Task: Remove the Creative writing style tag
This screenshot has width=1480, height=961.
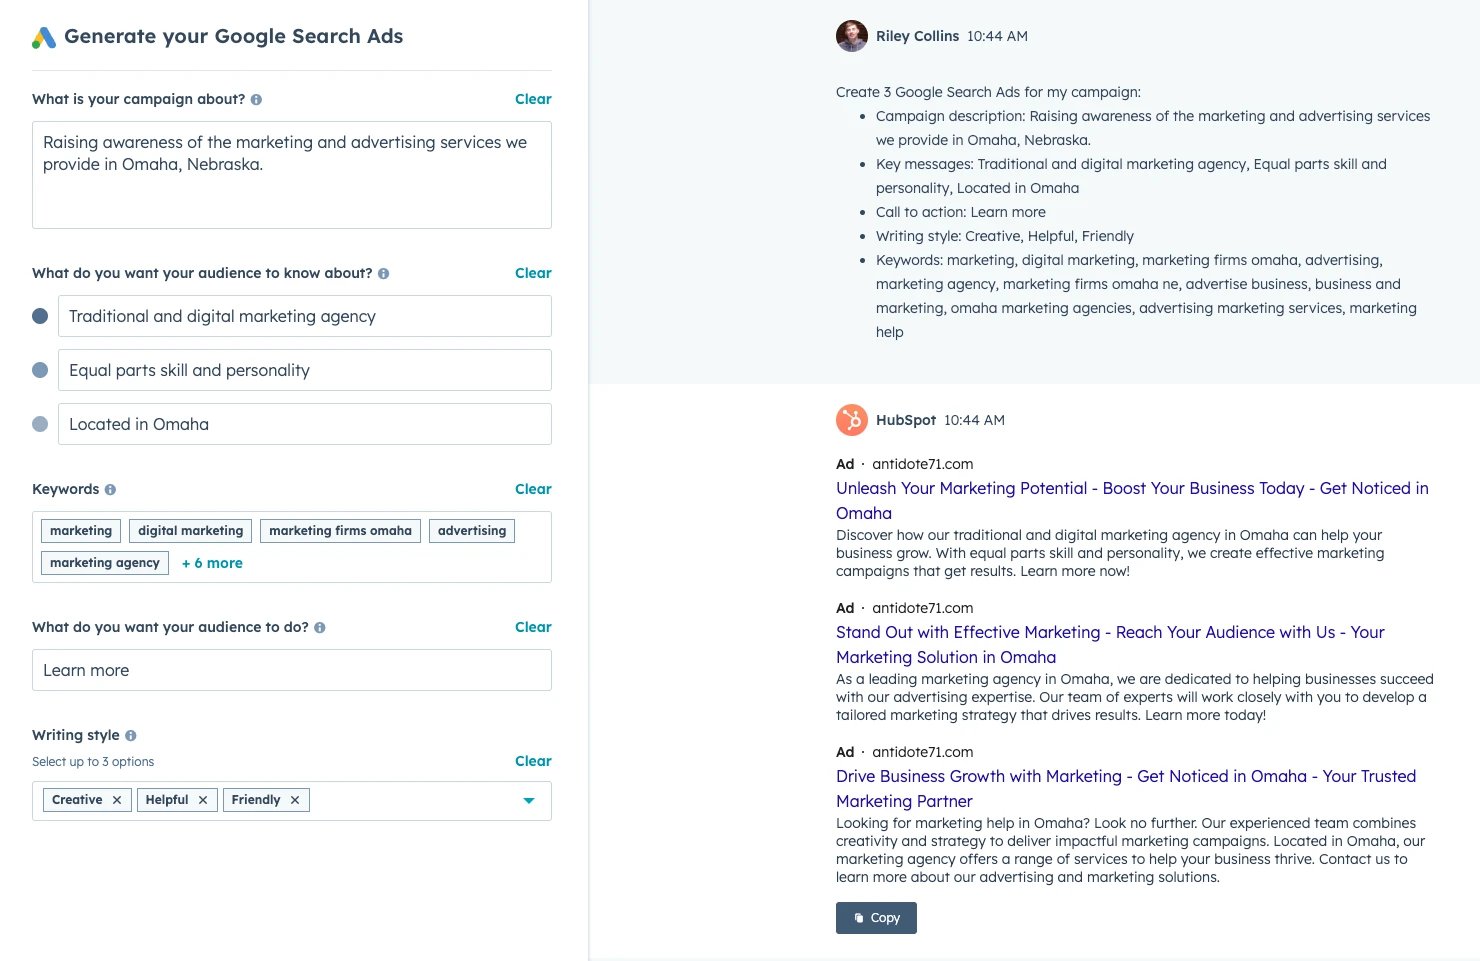Action: [117, 800]
